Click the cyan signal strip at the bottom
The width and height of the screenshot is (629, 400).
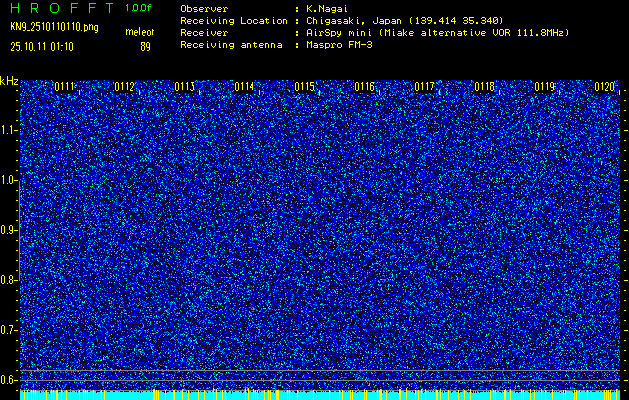[320, 395]
